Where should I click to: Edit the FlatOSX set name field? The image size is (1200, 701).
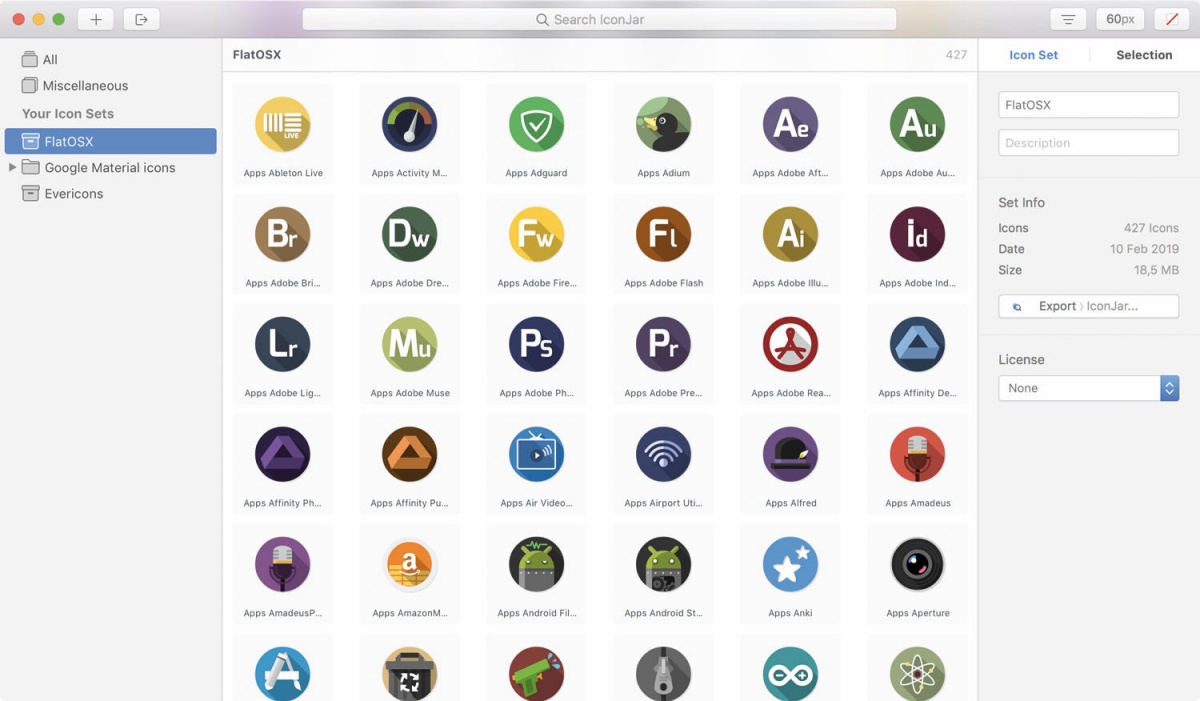click(x=1088, y=104)
